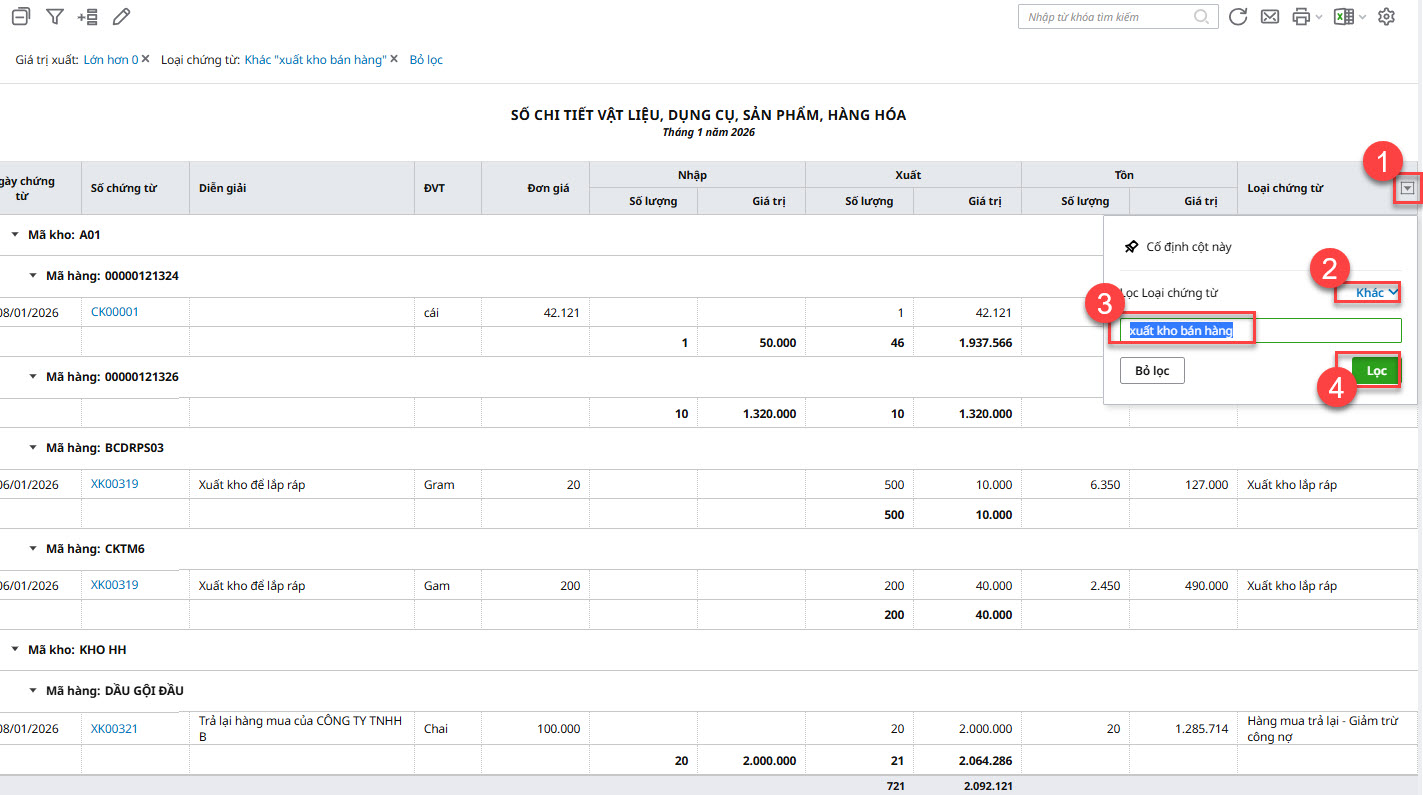Click the collapse all rows icon
Screen dimensions: 1423x795
20,17
